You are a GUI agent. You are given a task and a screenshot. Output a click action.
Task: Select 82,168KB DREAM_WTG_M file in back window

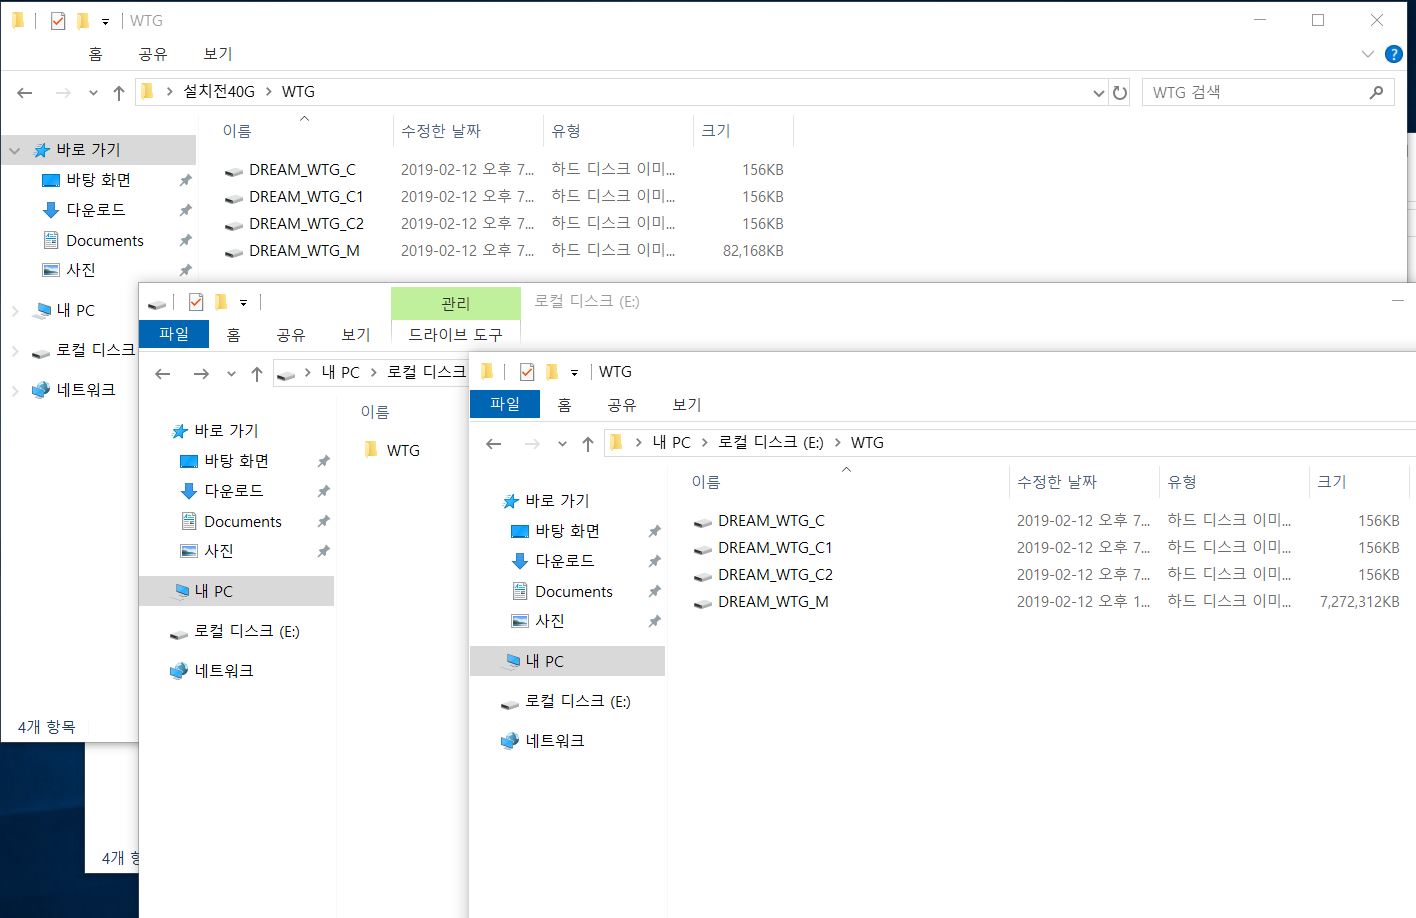[x=304, y=251]
